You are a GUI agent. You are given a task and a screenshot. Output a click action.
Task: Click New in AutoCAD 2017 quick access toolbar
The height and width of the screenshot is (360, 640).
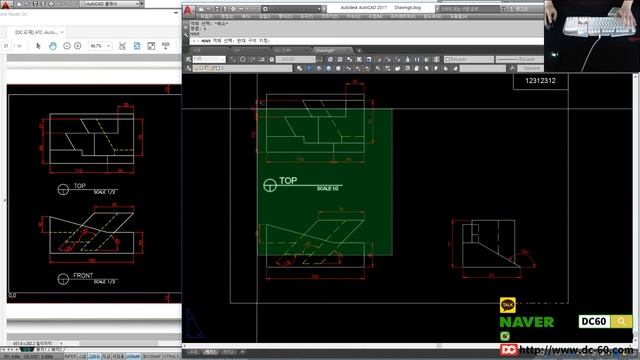(201, 9)
